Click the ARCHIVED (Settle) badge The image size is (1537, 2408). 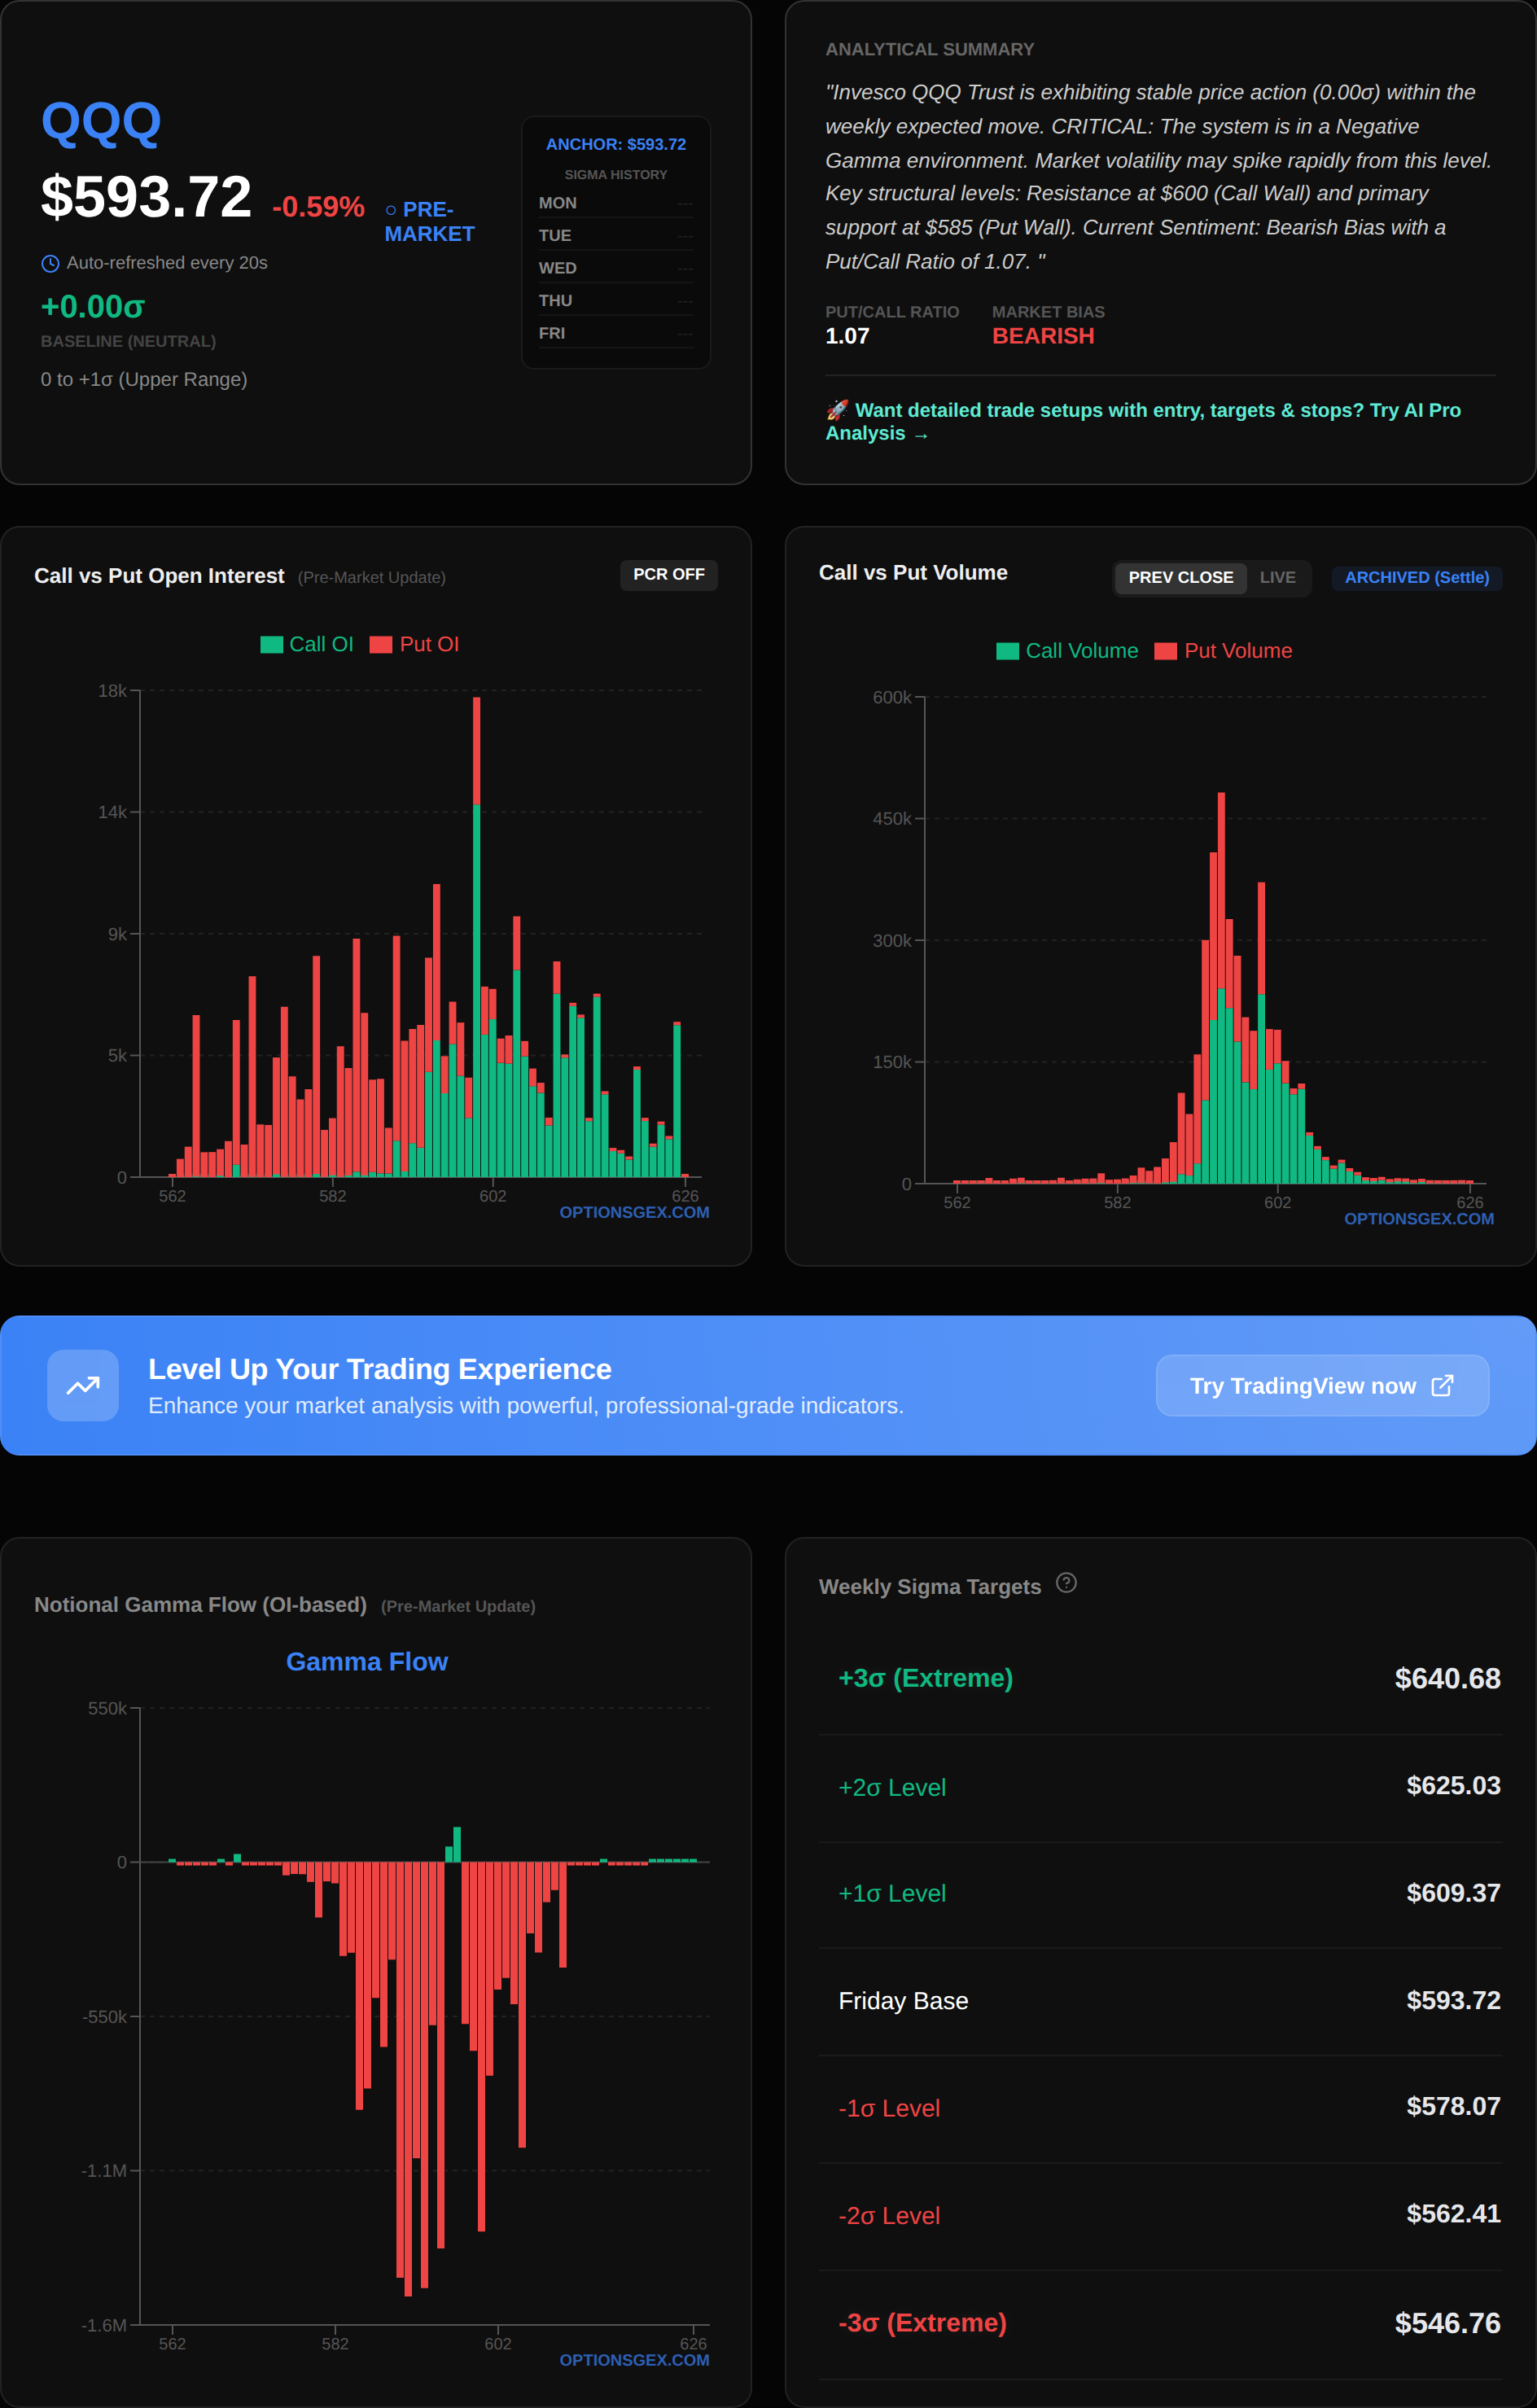1416,578
